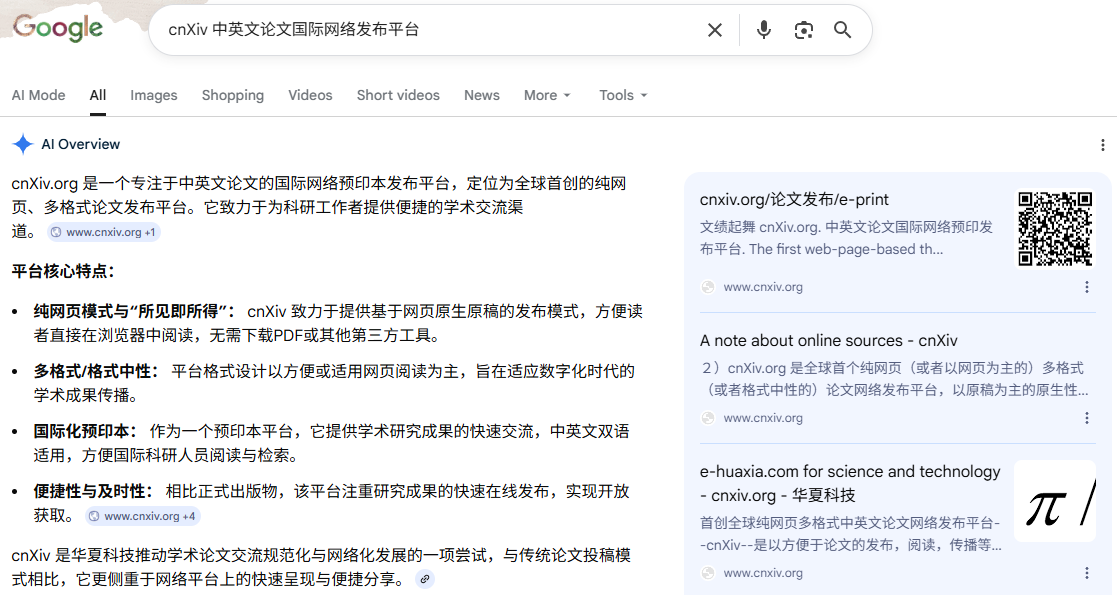1117x595 pixels.
Task: Open options for cnxiv.org e-print result
Action: point(1087,287)
